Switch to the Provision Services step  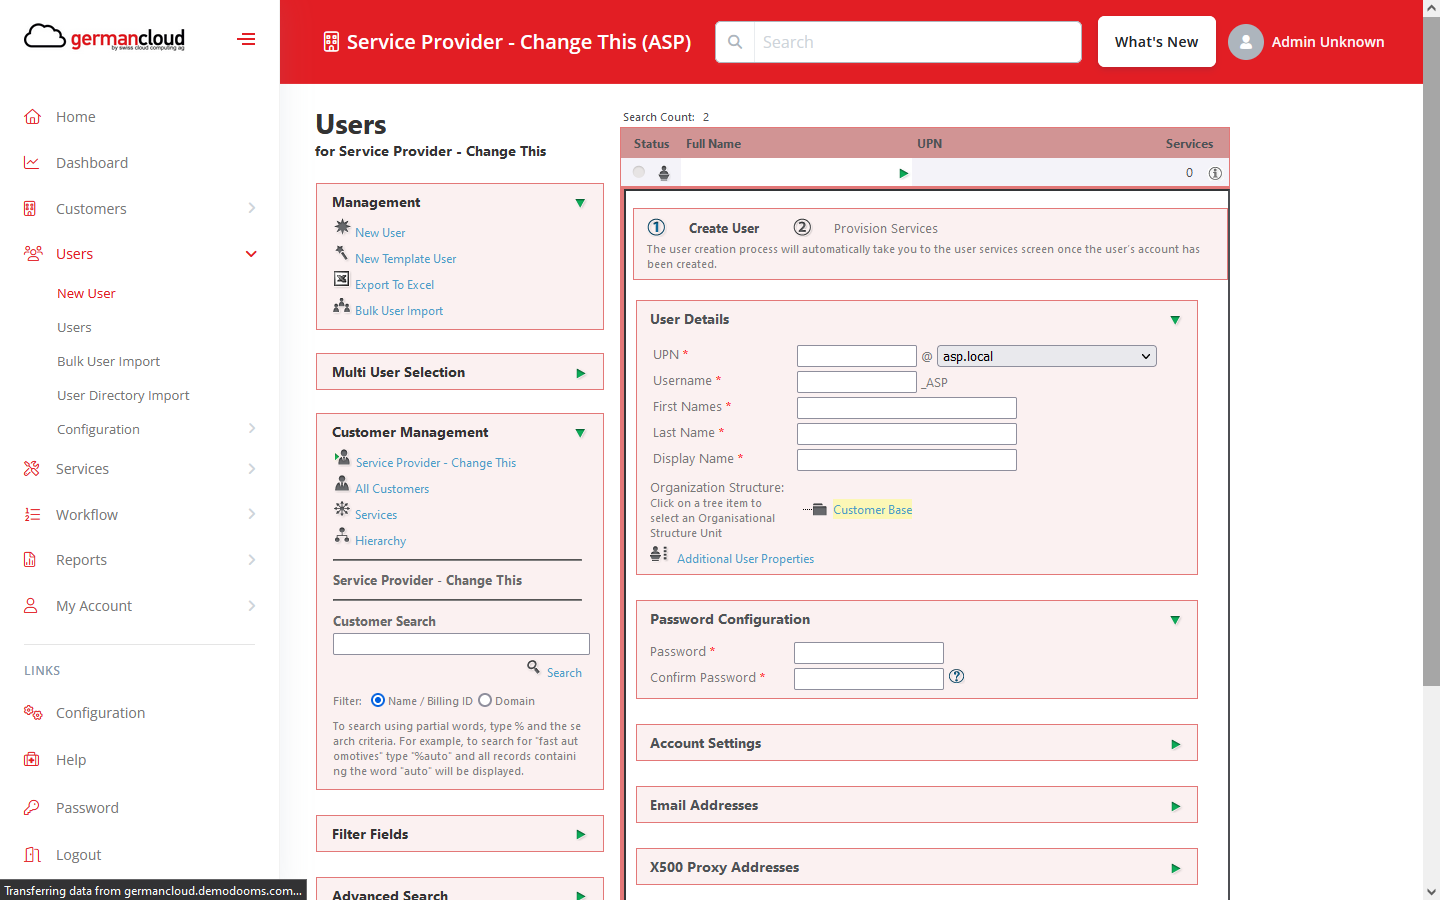pos(885,228)
